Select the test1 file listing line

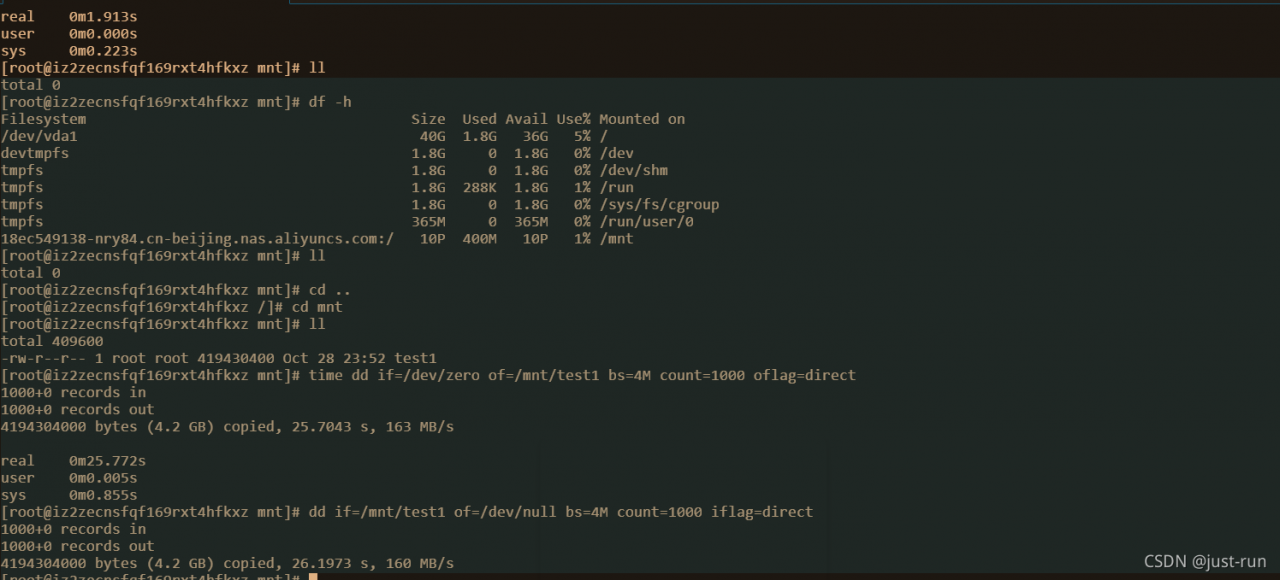pos(219,358)
